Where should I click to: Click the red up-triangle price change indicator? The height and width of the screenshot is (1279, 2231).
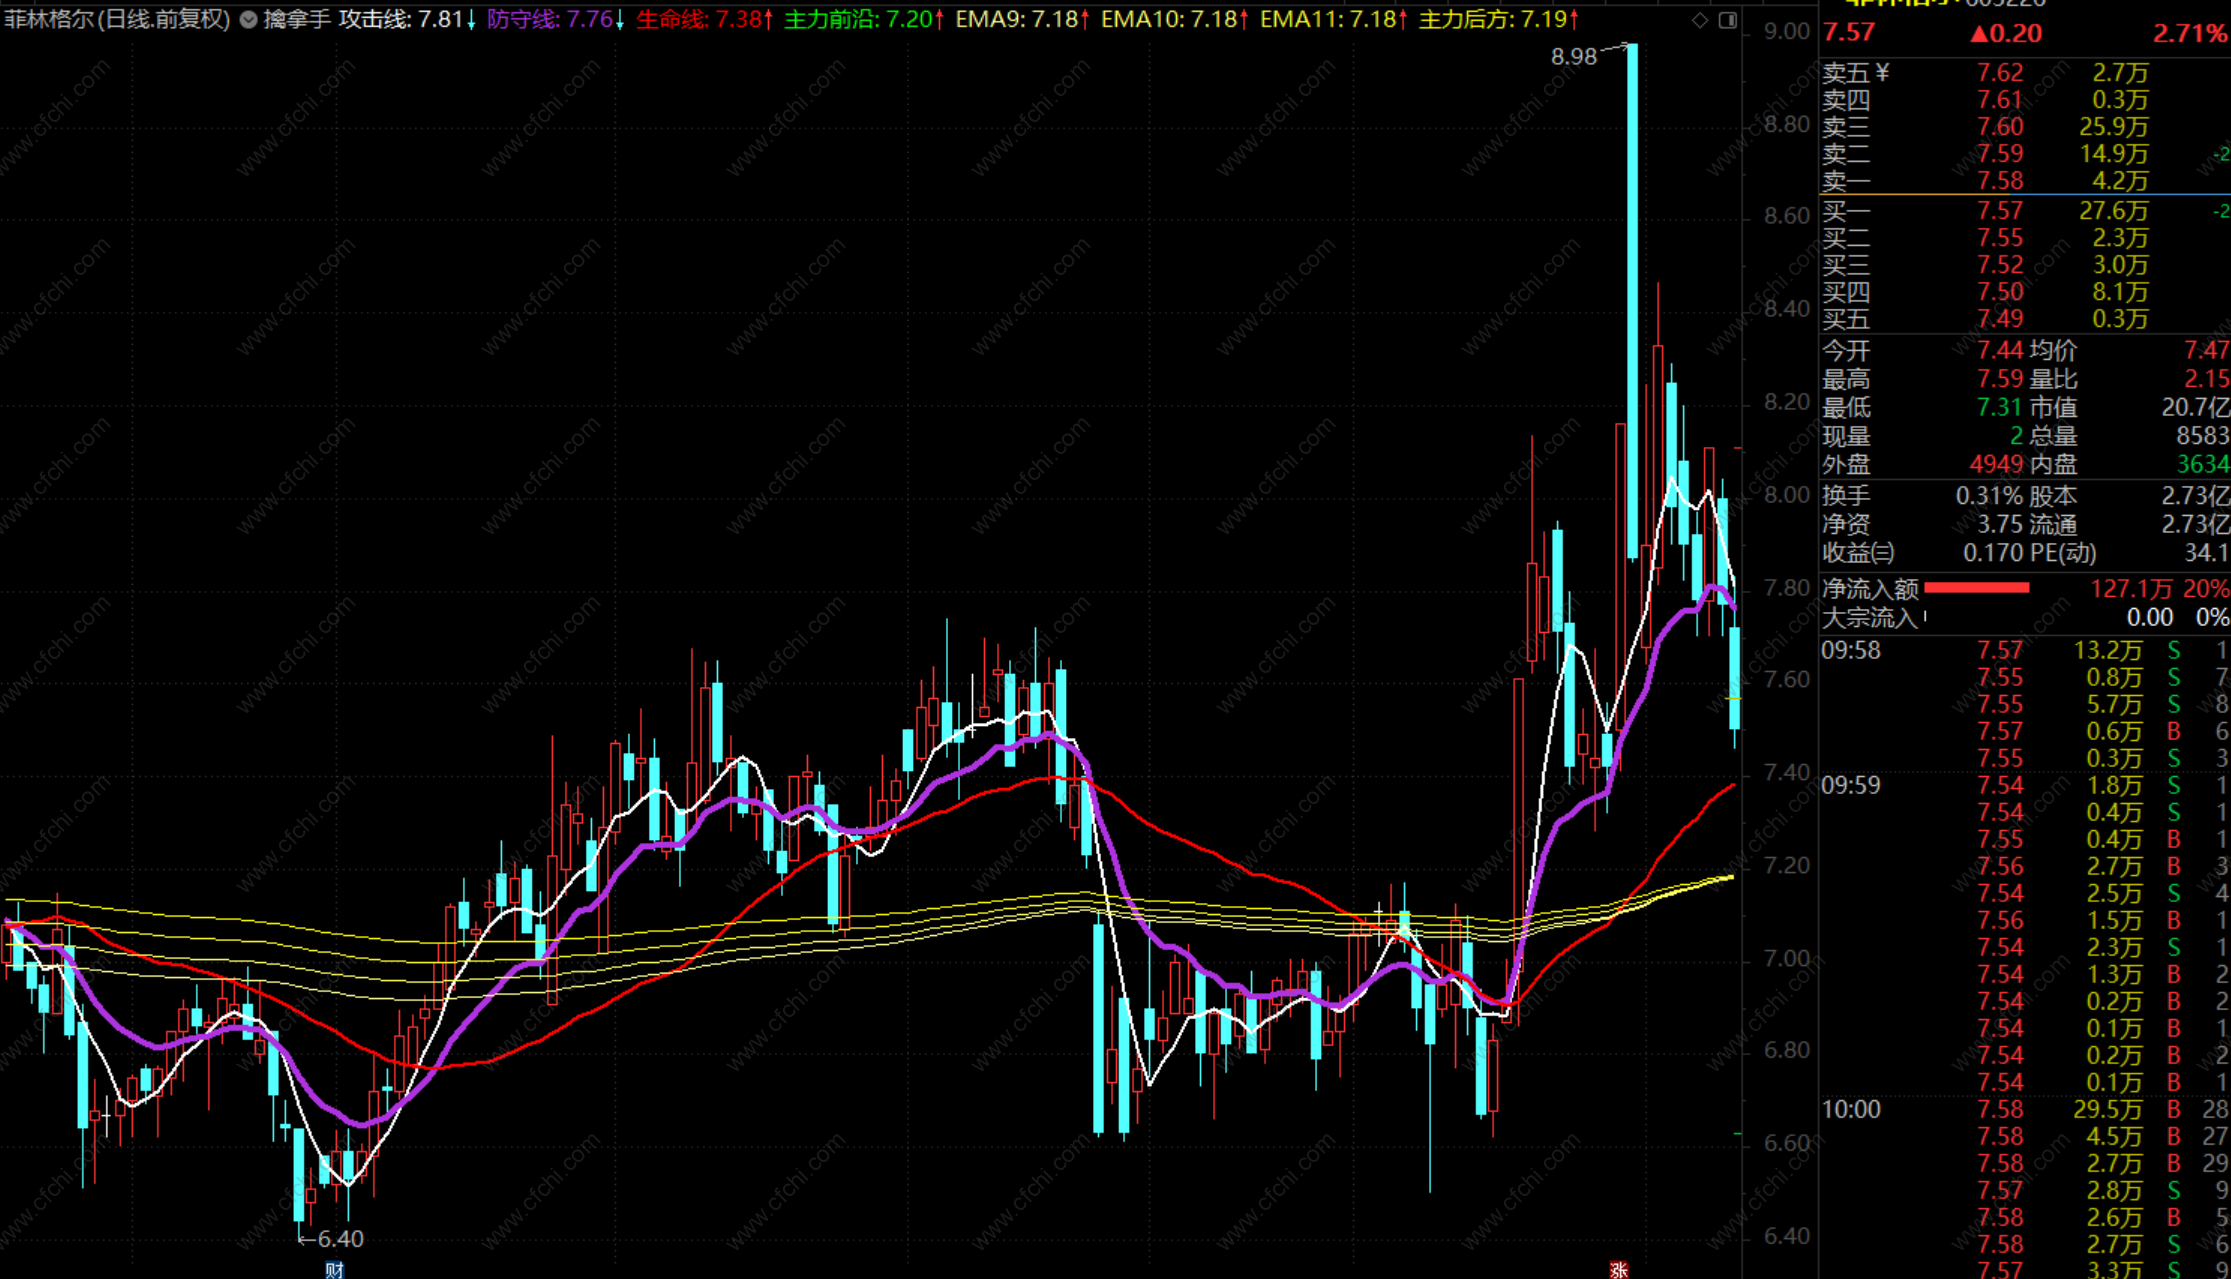1979,33
